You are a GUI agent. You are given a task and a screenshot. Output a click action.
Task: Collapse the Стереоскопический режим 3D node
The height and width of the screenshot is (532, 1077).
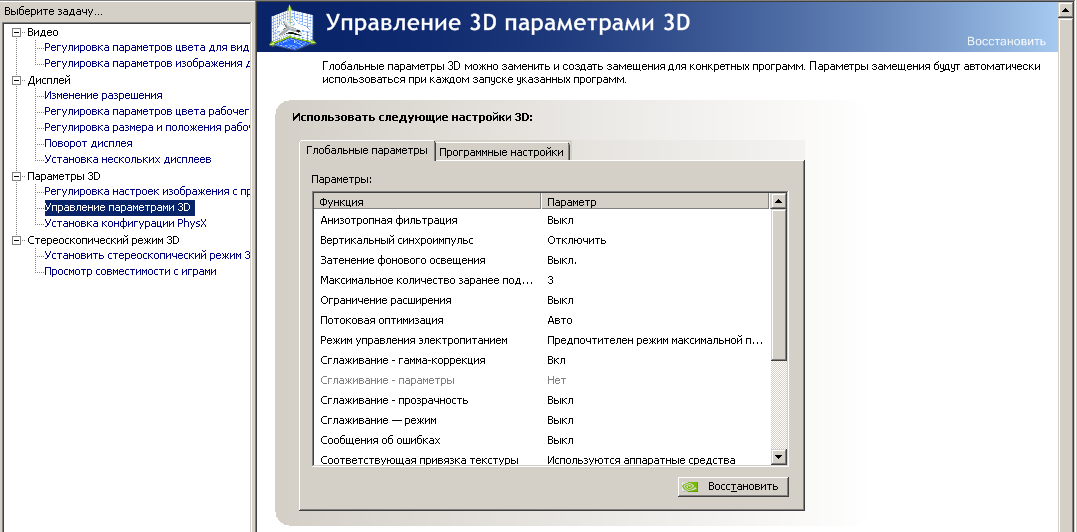click(x=17, y=240)
